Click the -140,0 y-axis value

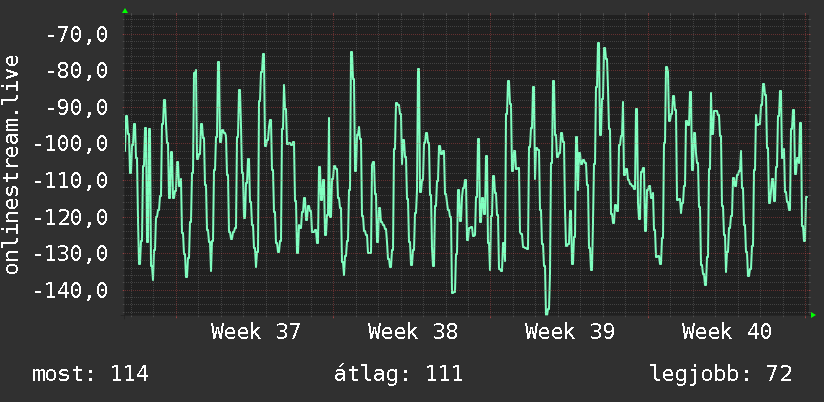[x=71, y=290]
